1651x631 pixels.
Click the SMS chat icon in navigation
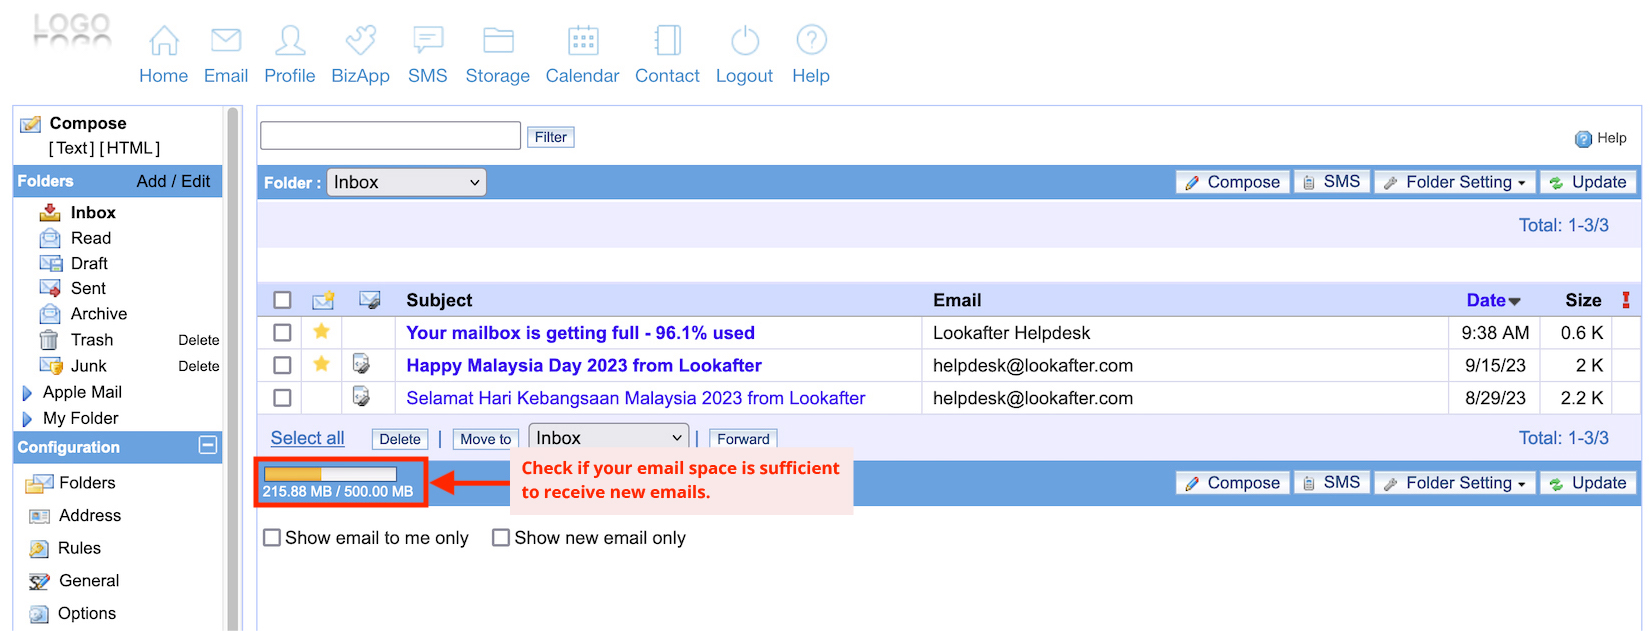427,41
